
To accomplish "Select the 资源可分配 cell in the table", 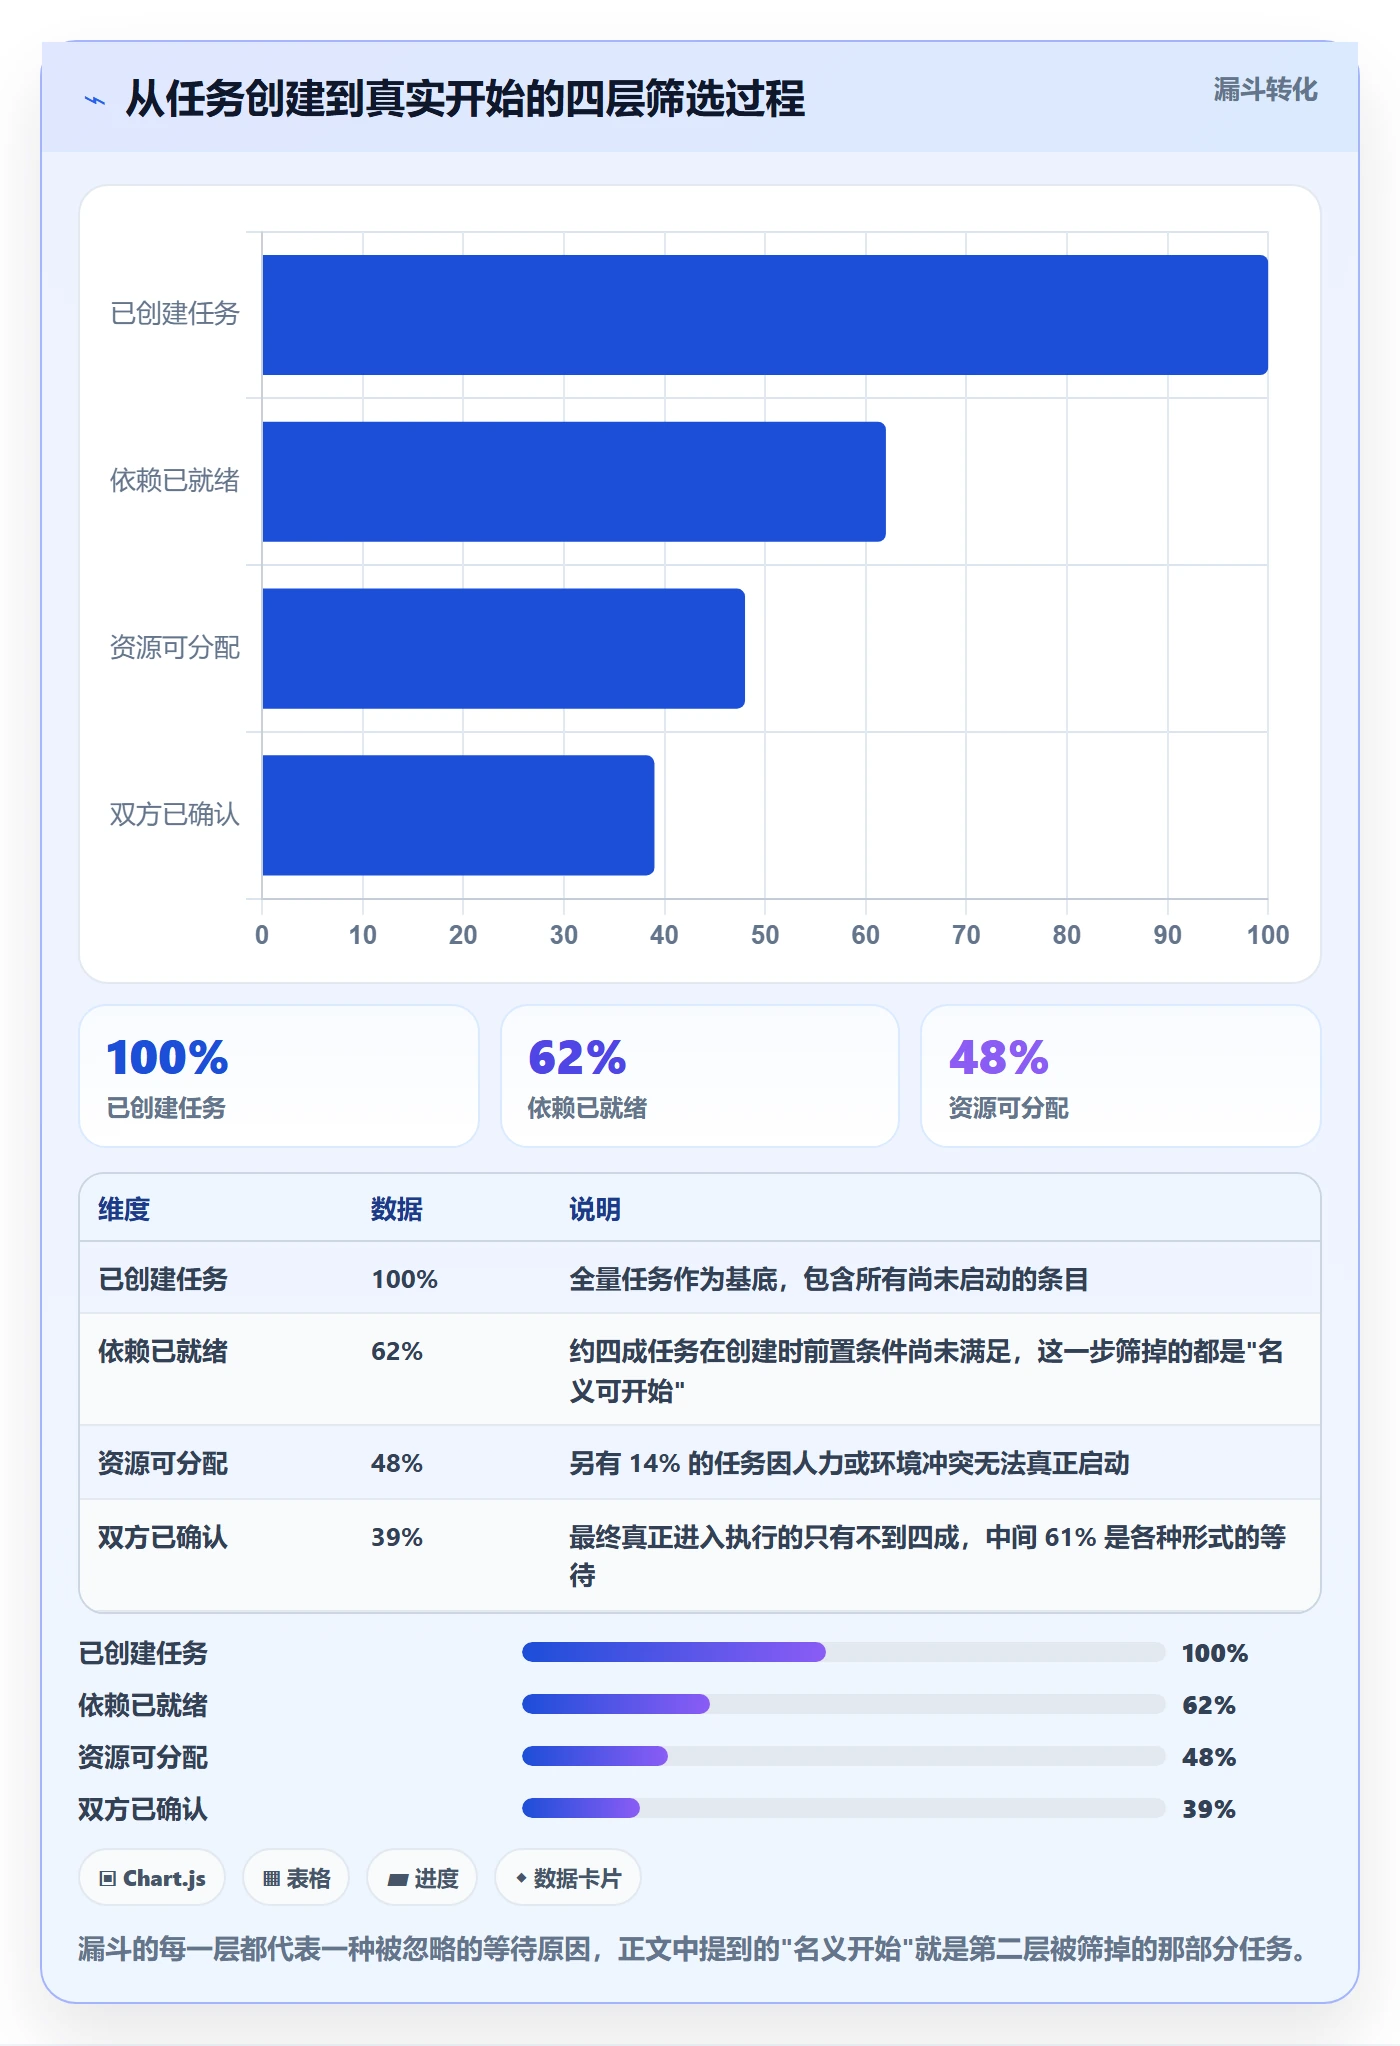I will click(163, 1463).
